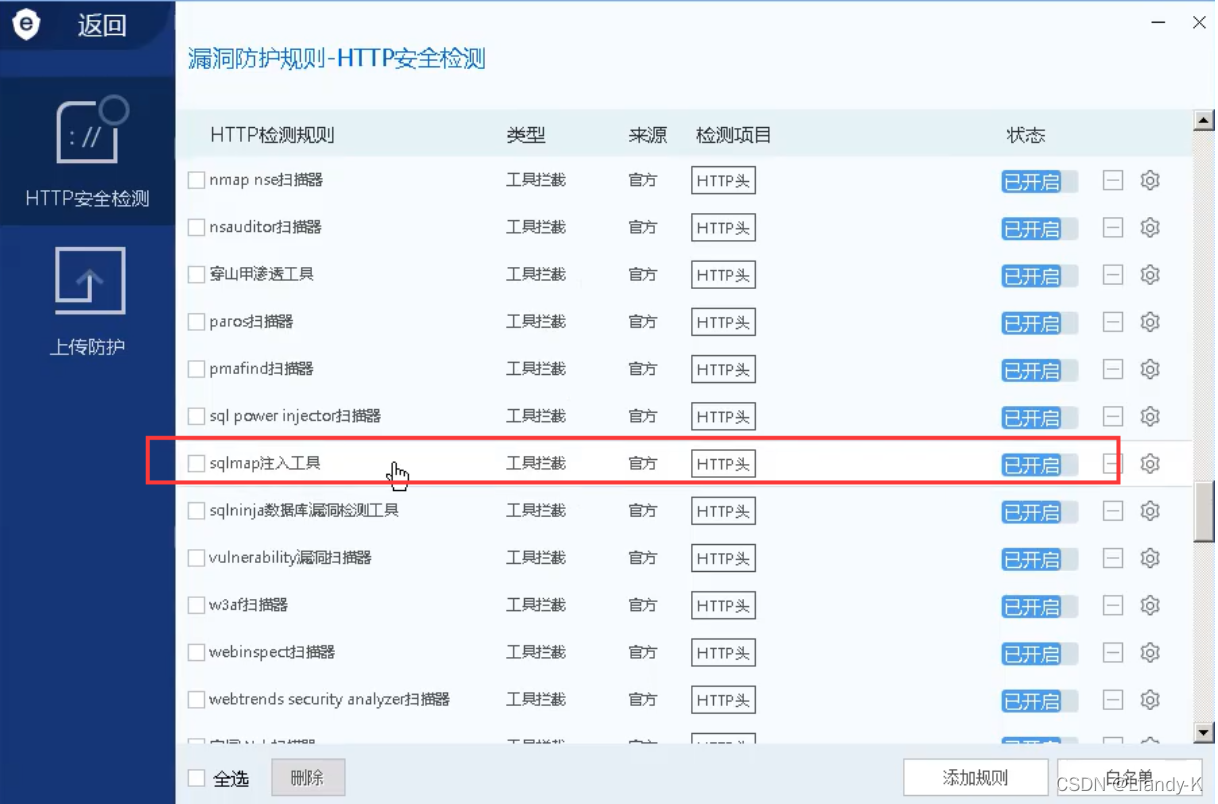Click scrollbar up arrow of rule list
Image resolution: width=1218 pixels, height=804 pixels.
tap(1204, 122)
